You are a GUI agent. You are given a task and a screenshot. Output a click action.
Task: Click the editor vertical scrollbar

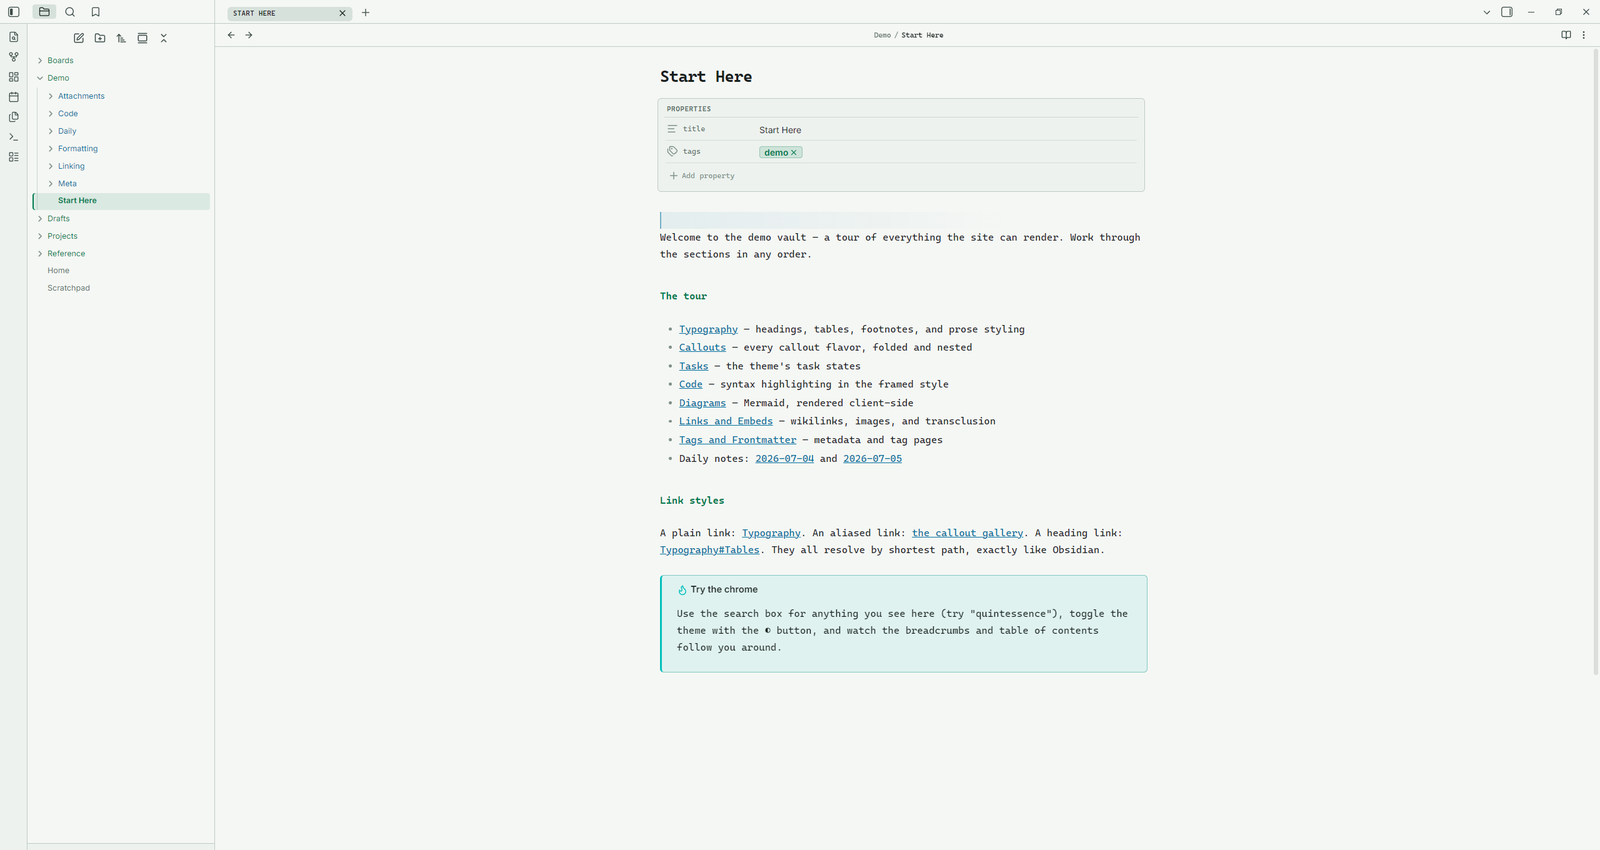1595,360
